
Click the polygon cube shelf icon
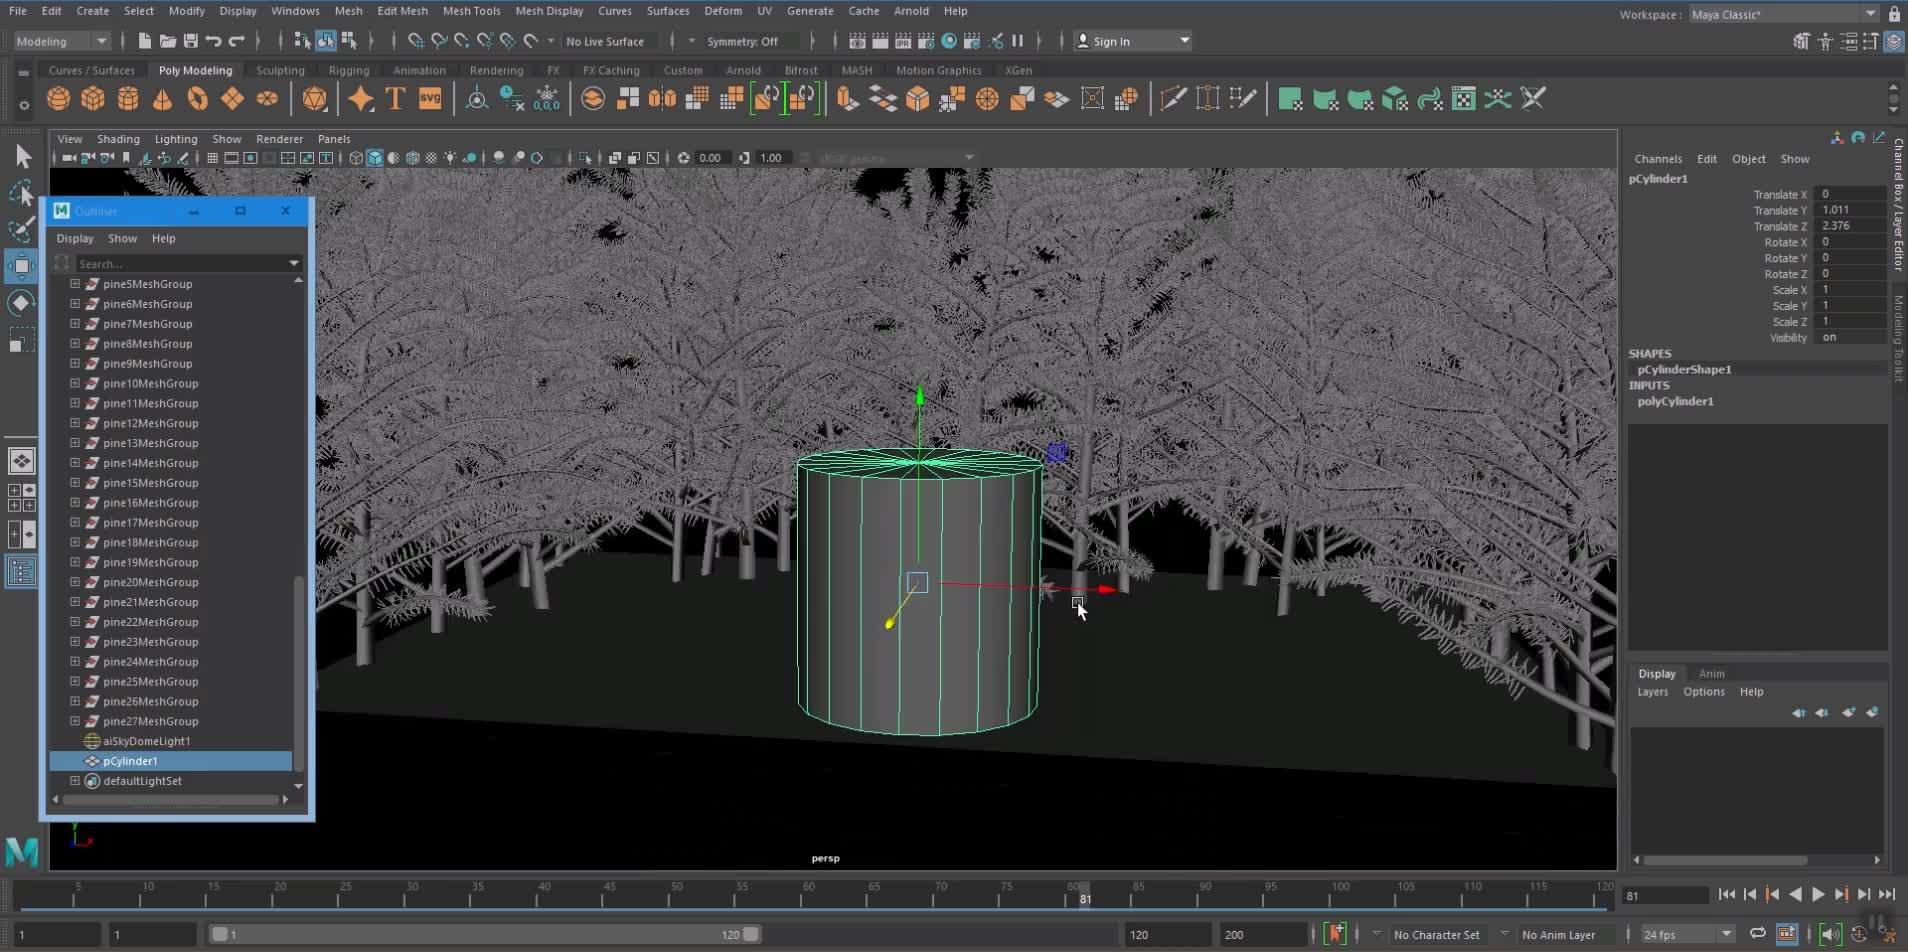tap(93, 98)
